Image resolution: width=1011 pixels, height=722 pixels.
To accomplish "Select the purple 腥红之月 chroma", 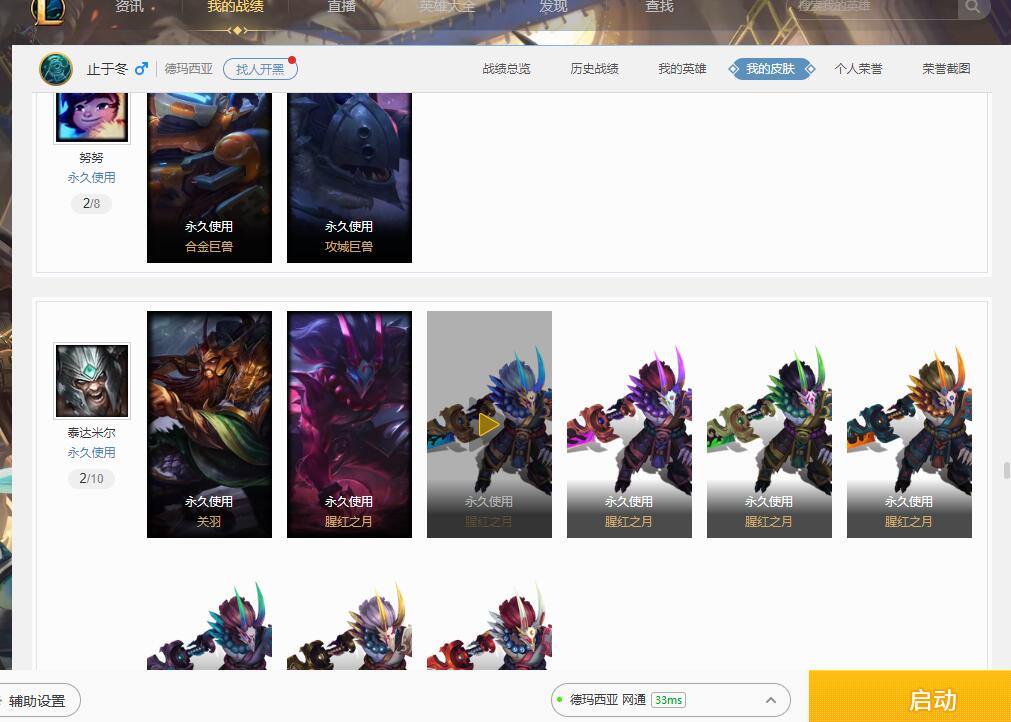I will click(629, 424).
